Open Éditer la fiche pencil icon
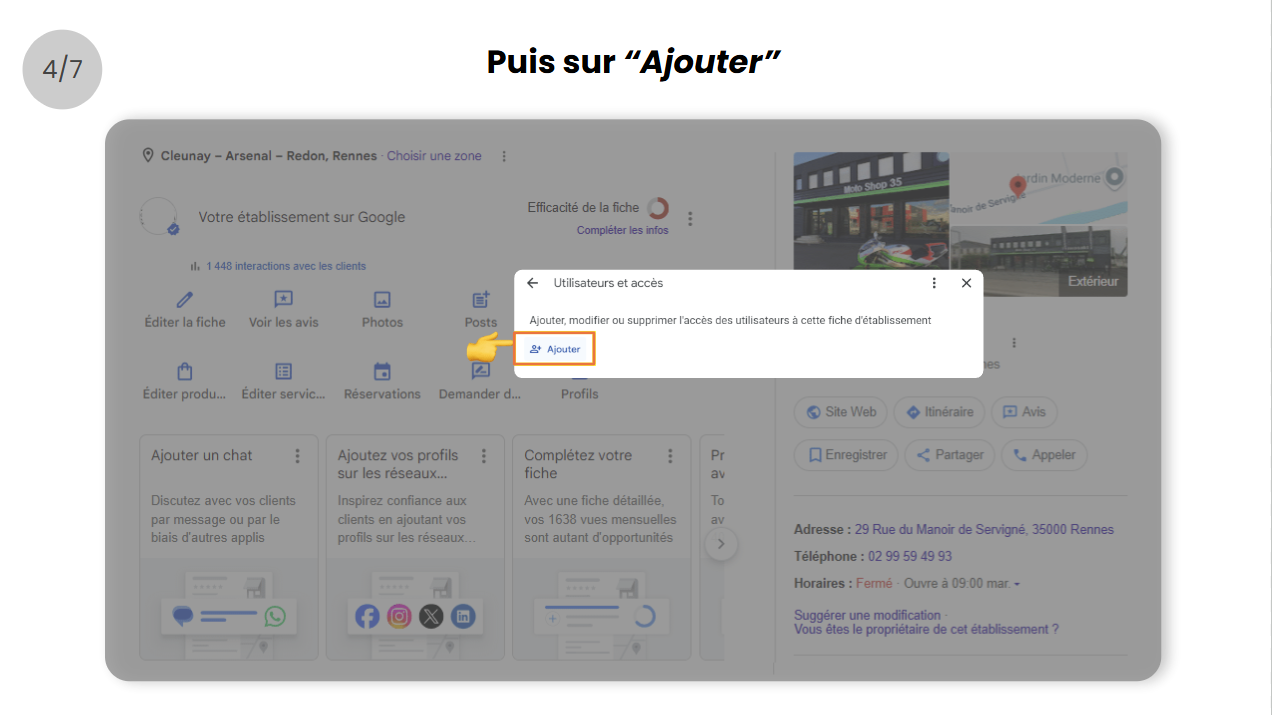The image size is (1272, 715). pyautogui.click(x=185, y=299)
